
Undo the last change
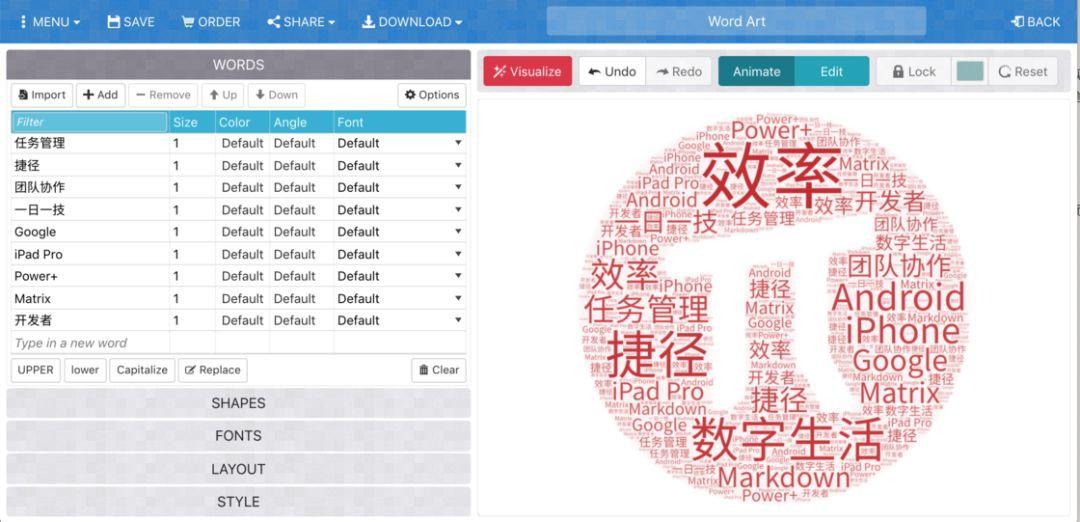pos(612,71)
